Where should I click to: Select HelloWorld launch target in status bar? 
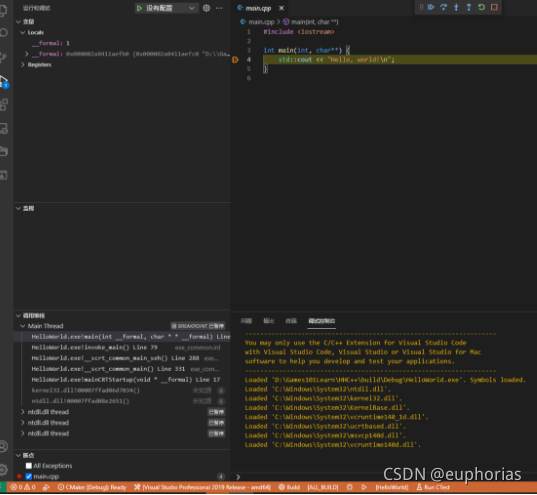[x=392, y=487]
